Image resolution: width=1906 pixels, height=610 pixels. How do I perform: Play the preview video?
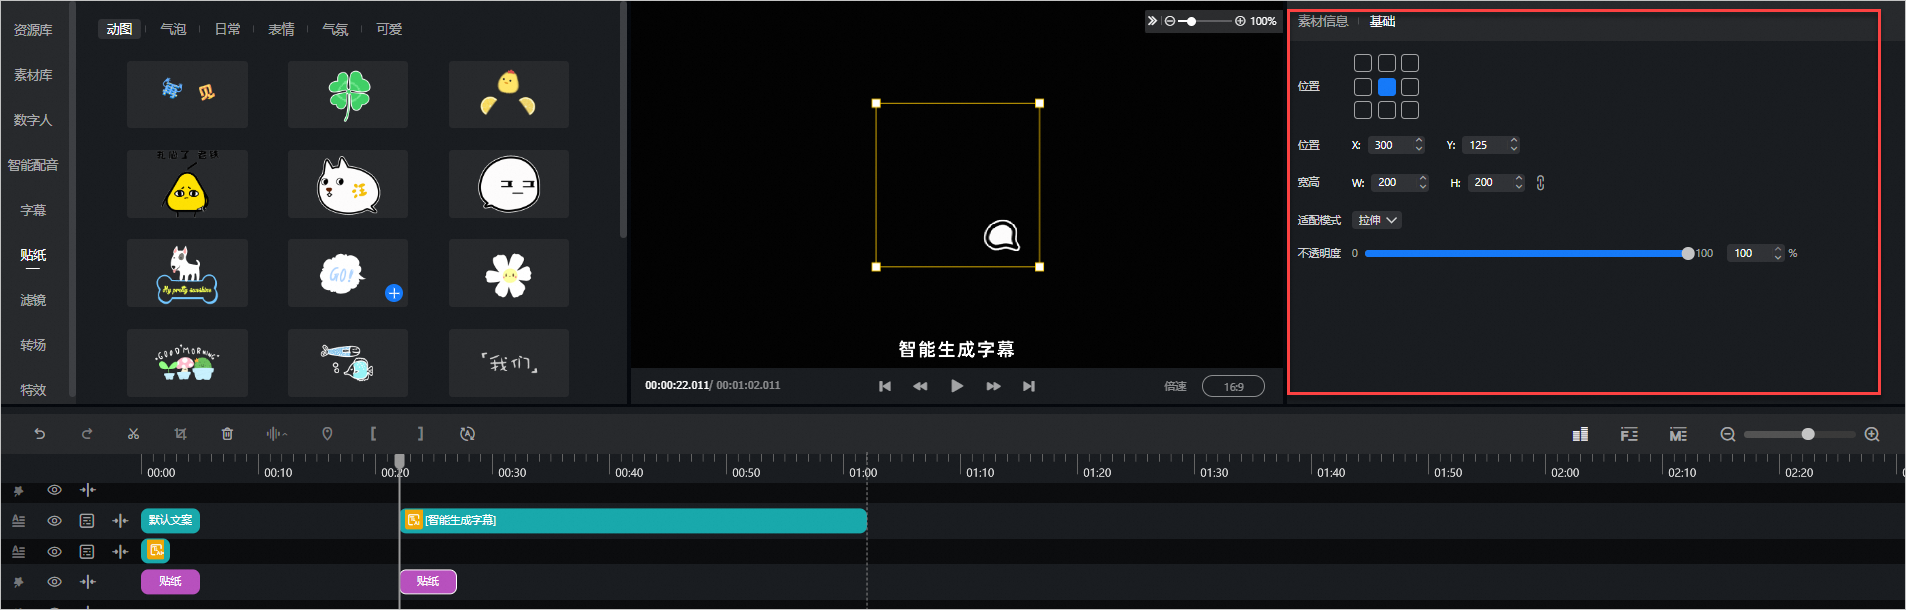[x=957, y=386]
